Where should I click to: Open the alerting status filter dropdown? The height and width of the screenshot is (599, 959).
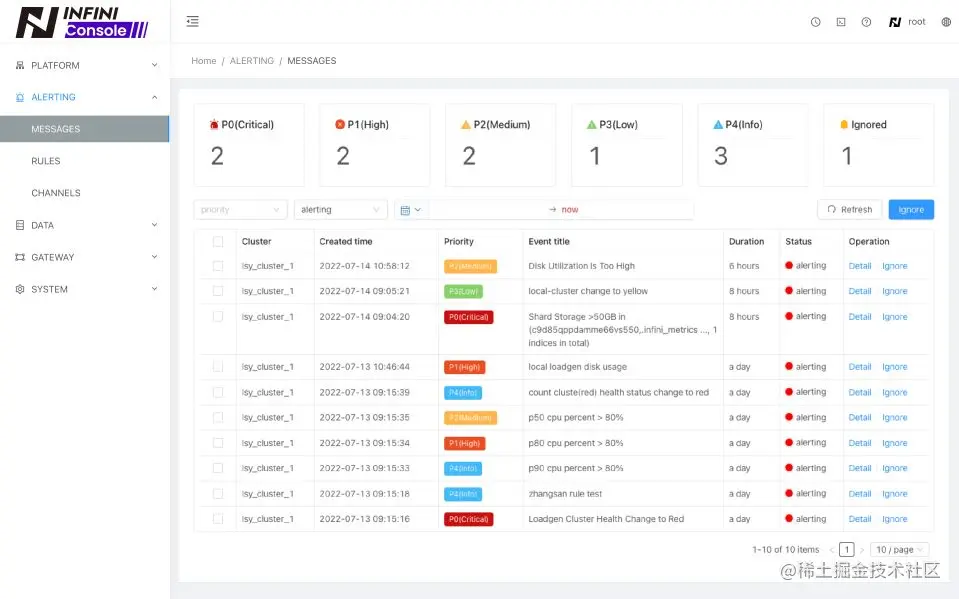pyautogui.click(x=341, y=209)
